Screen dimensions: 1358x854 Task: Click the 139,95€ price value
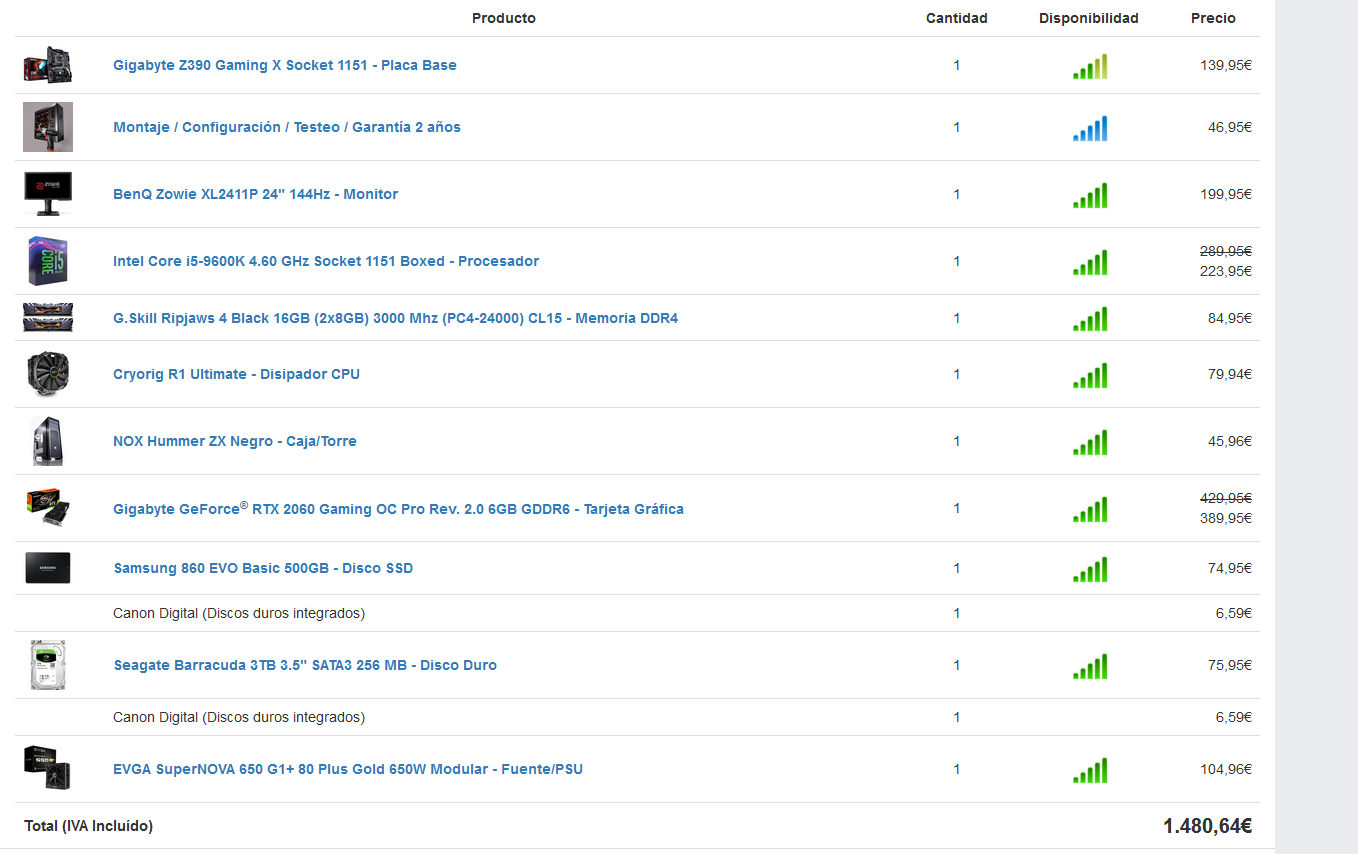click(1226, 65)
